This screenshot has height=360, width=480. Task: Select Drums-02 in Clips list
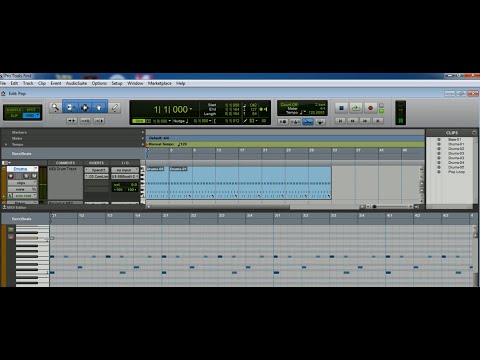point(456,149)
